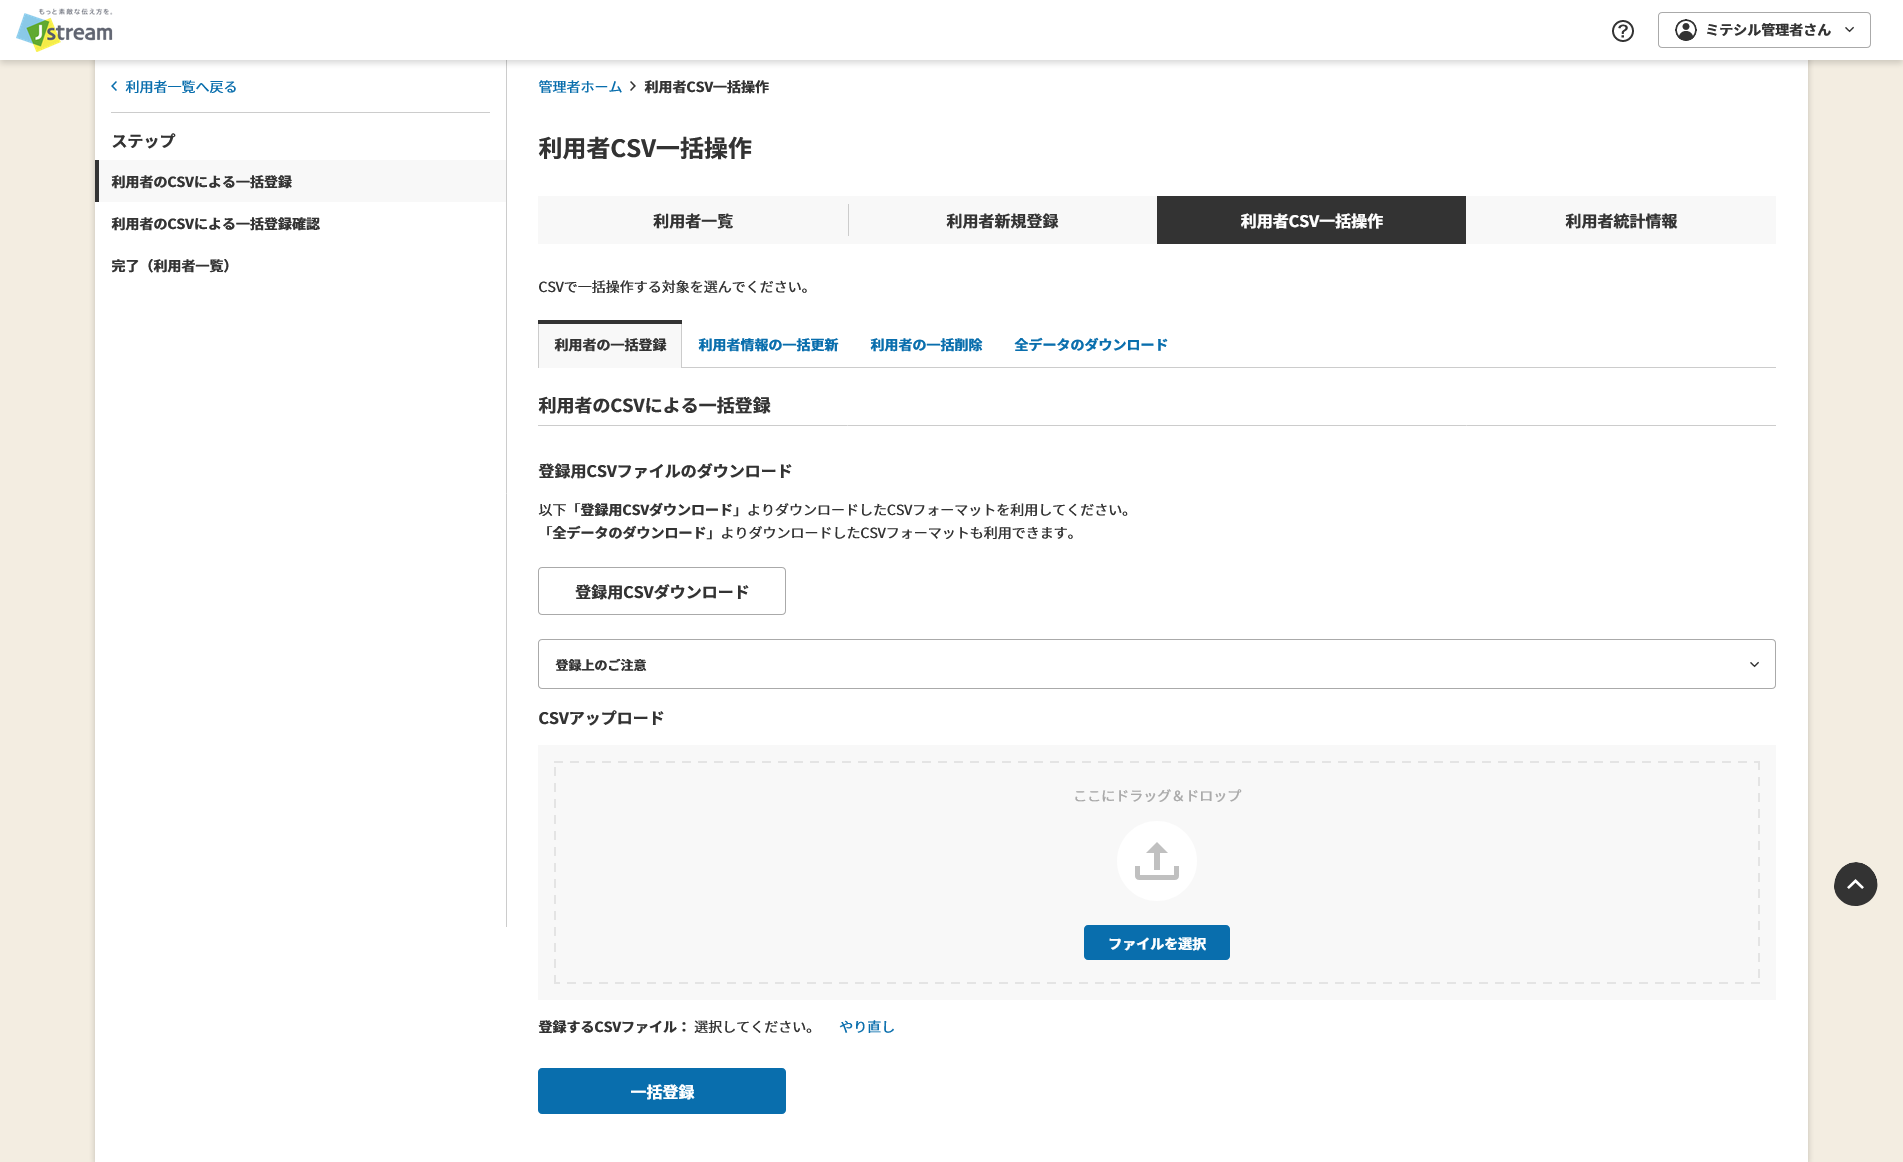This screenshot has height=1162, width=1903.
Task: Click the ここにドラッグ＆ドロップ text in the upload area
Action: coord(1157,796)
